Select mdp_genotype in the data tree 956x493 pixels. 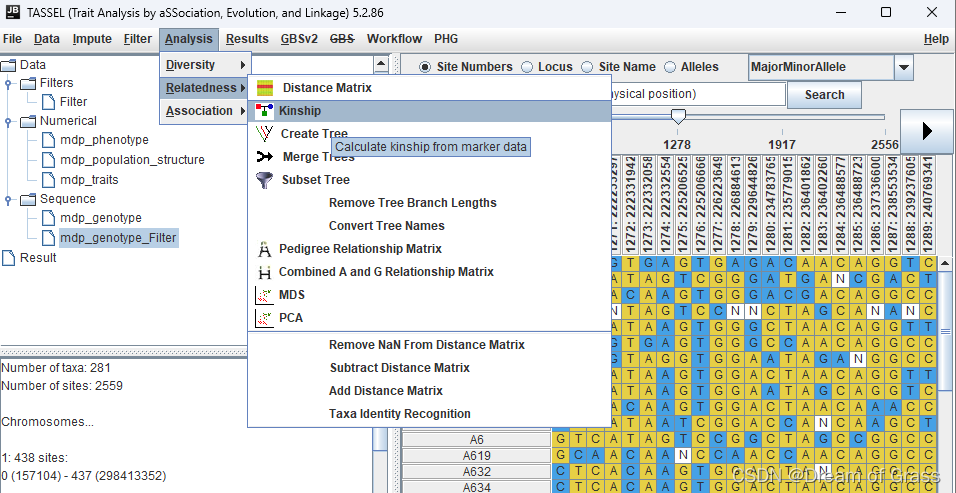[x=101, y=218]
